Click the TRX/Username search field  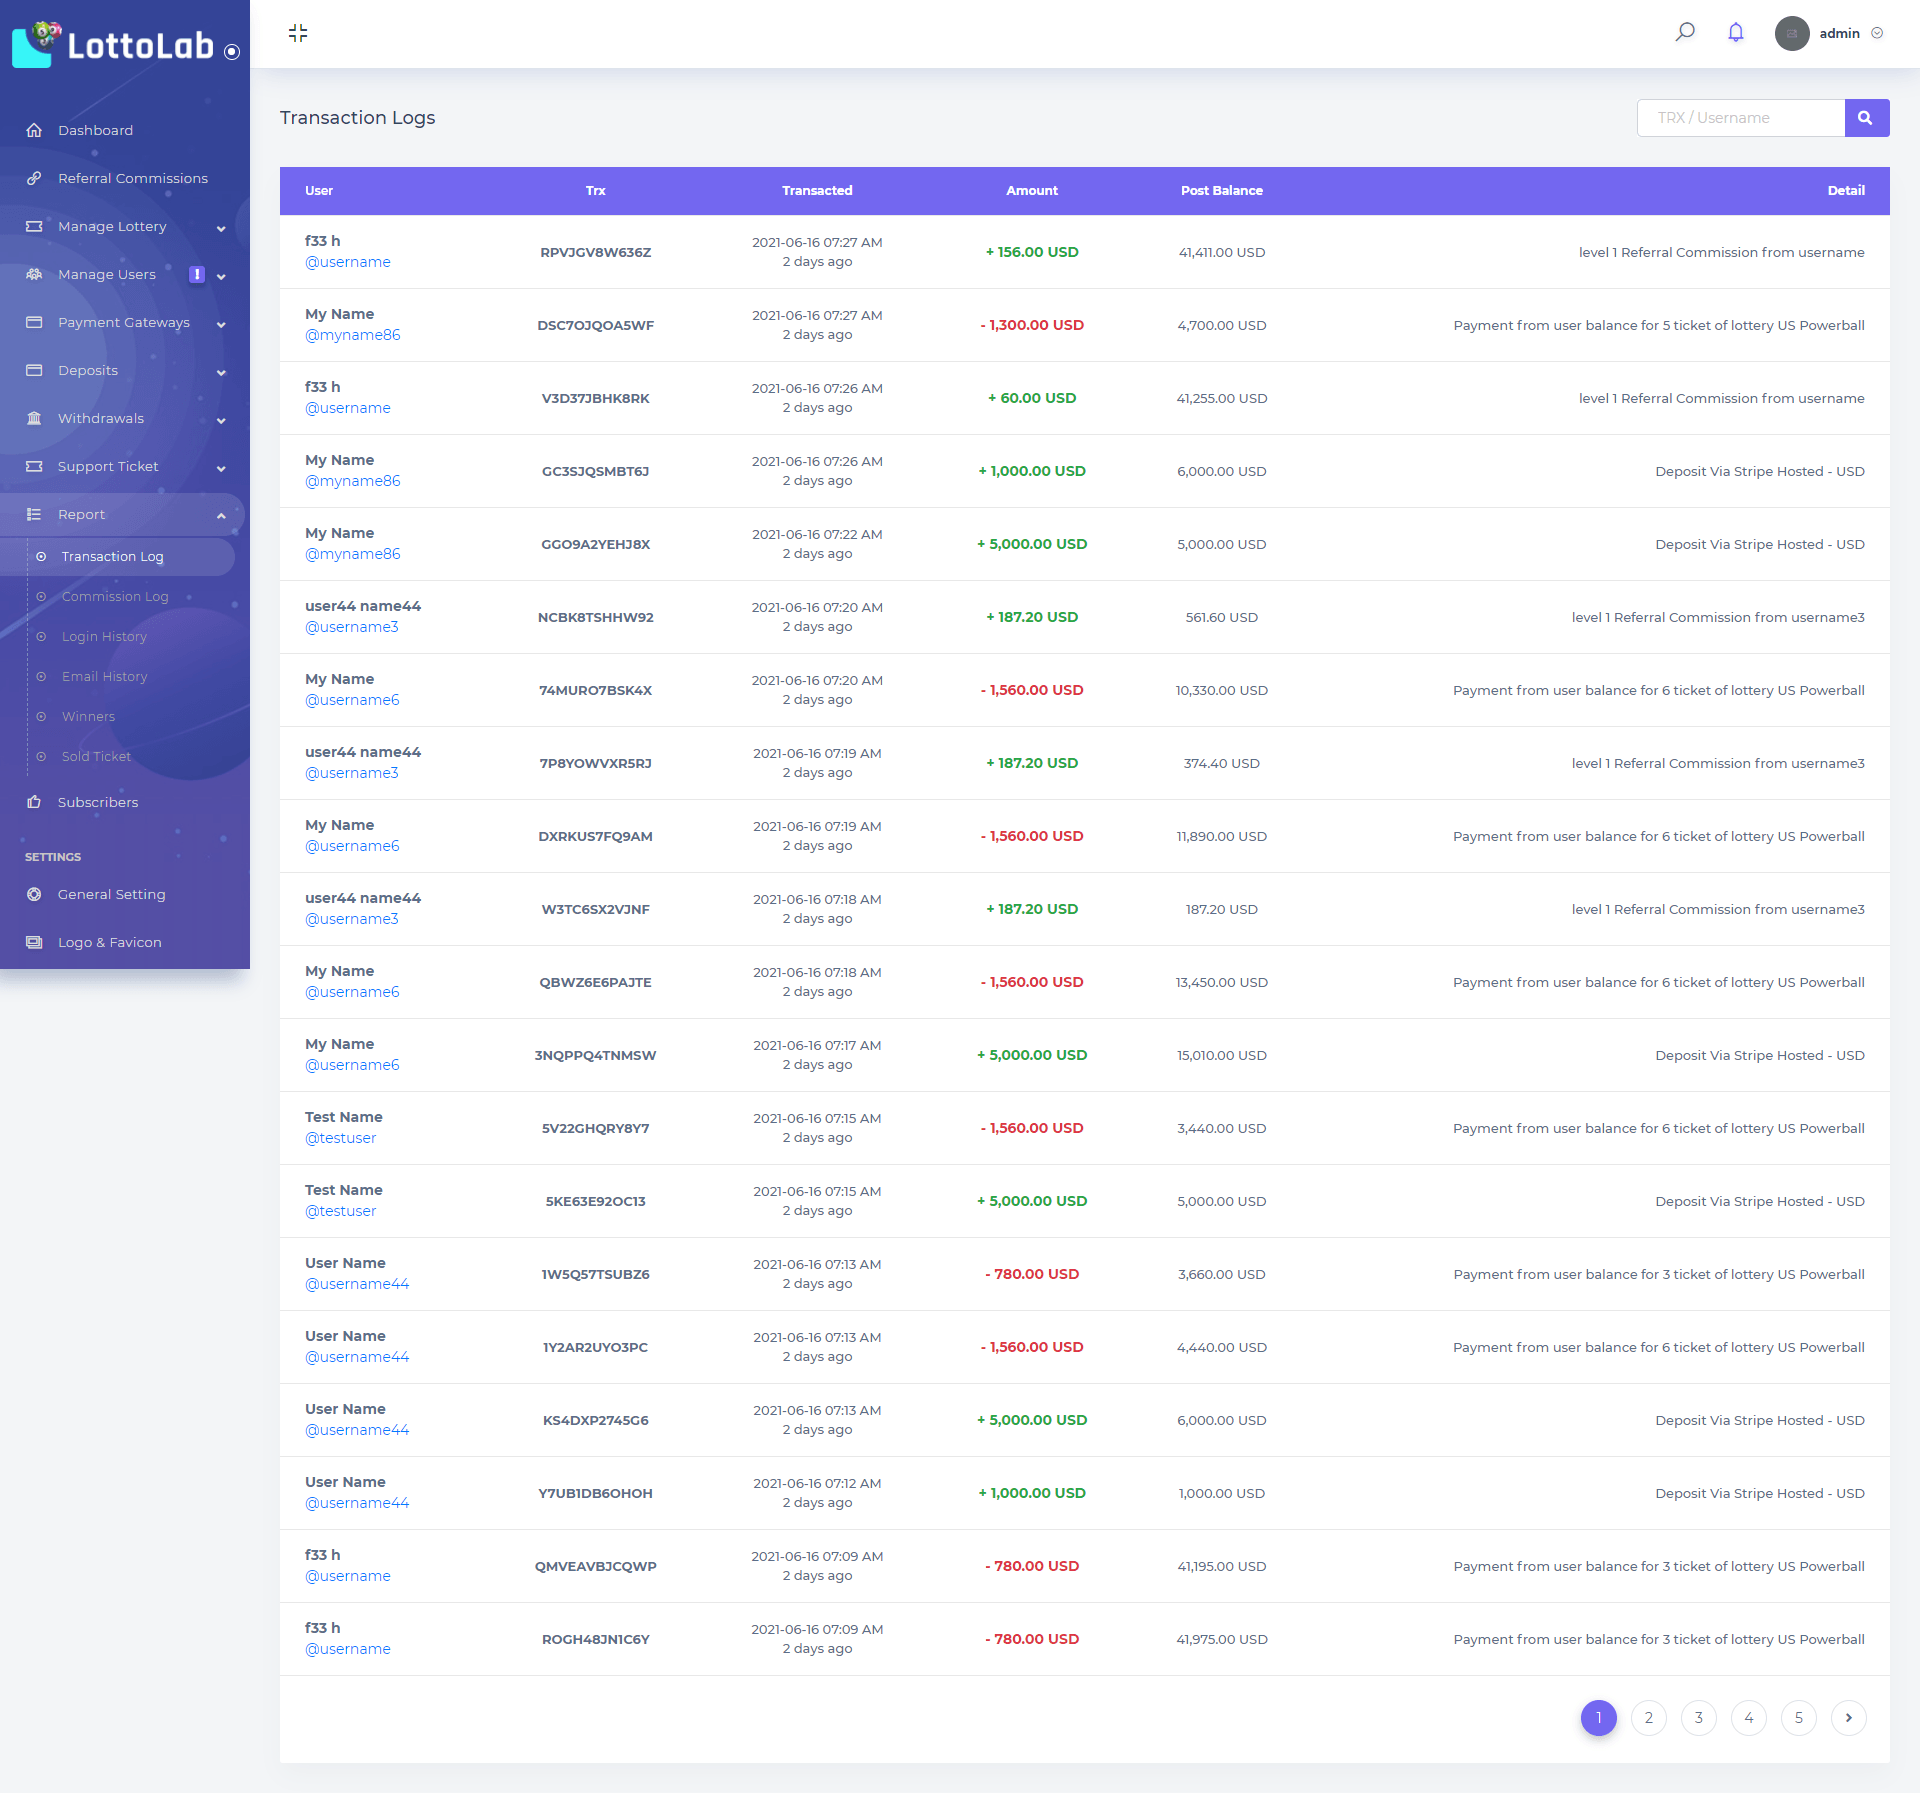(x=1740, y=116)
